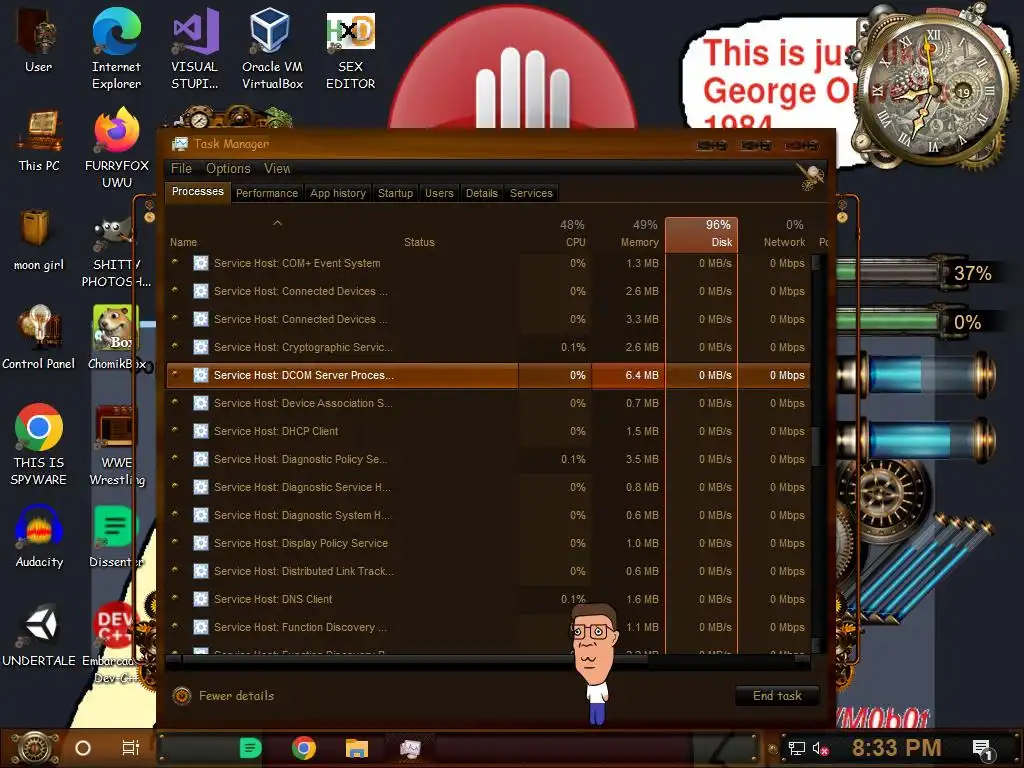Open UNDERTALE Unity desktop shortcut
Image resolution: width=1024 pixels, height=768 pixels.
click(39, 635)
